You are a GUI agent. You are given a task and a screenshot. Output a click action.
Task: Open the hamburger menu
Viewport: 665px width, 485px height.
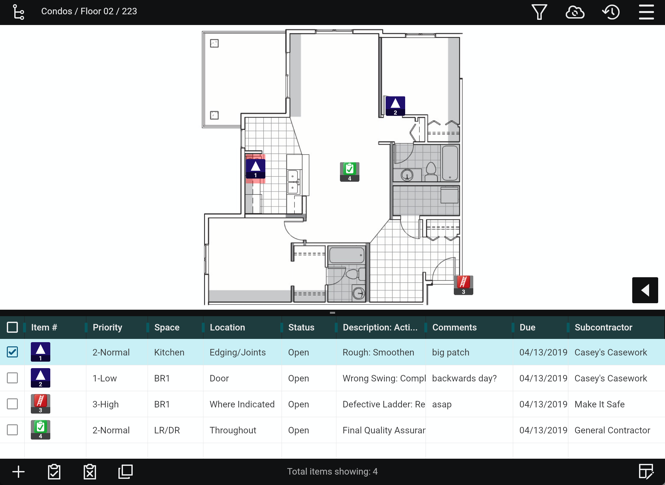point(646,12)
